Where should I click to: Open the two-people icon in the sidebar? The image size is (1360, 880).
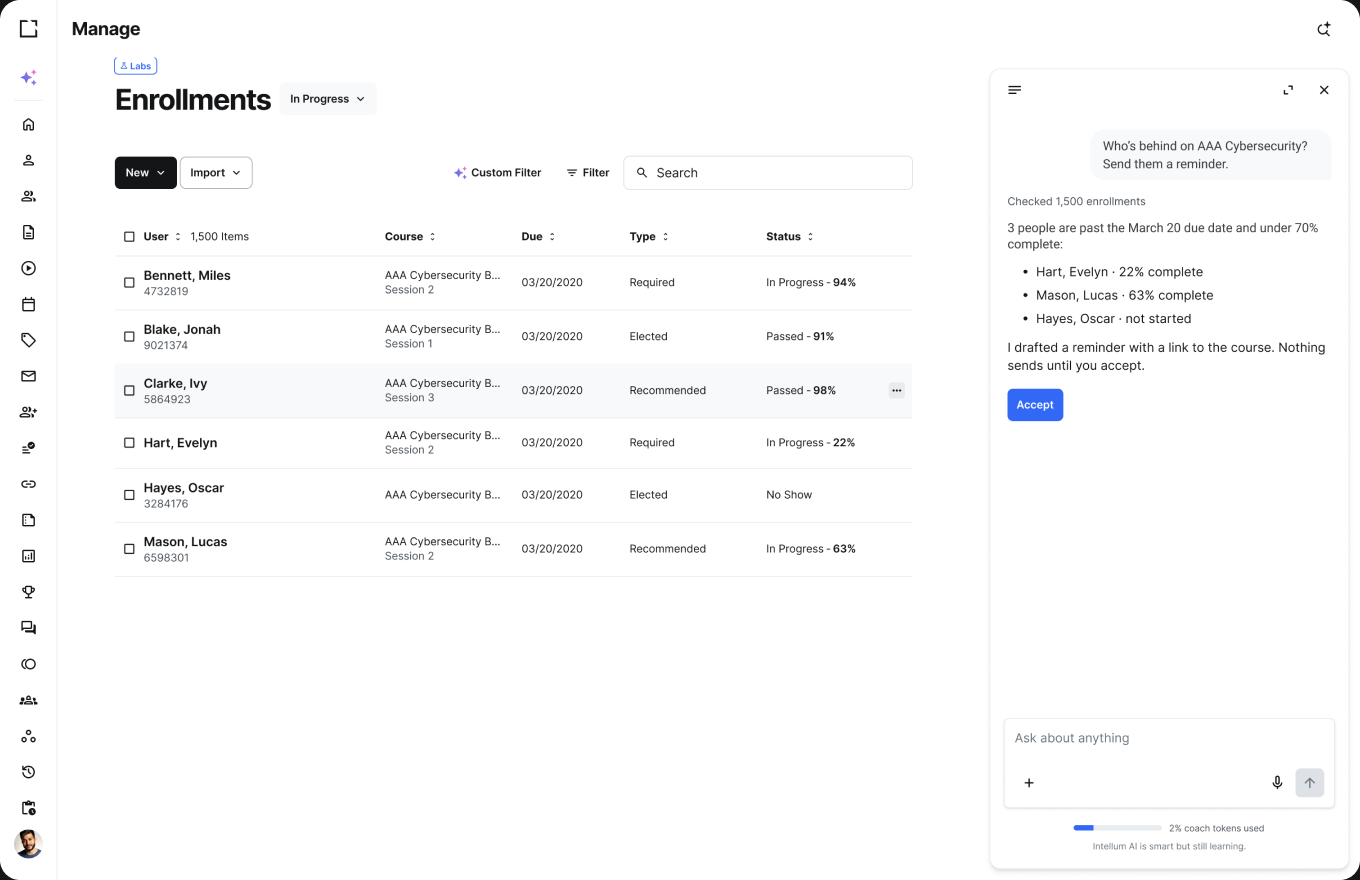[x=28, y=196]
